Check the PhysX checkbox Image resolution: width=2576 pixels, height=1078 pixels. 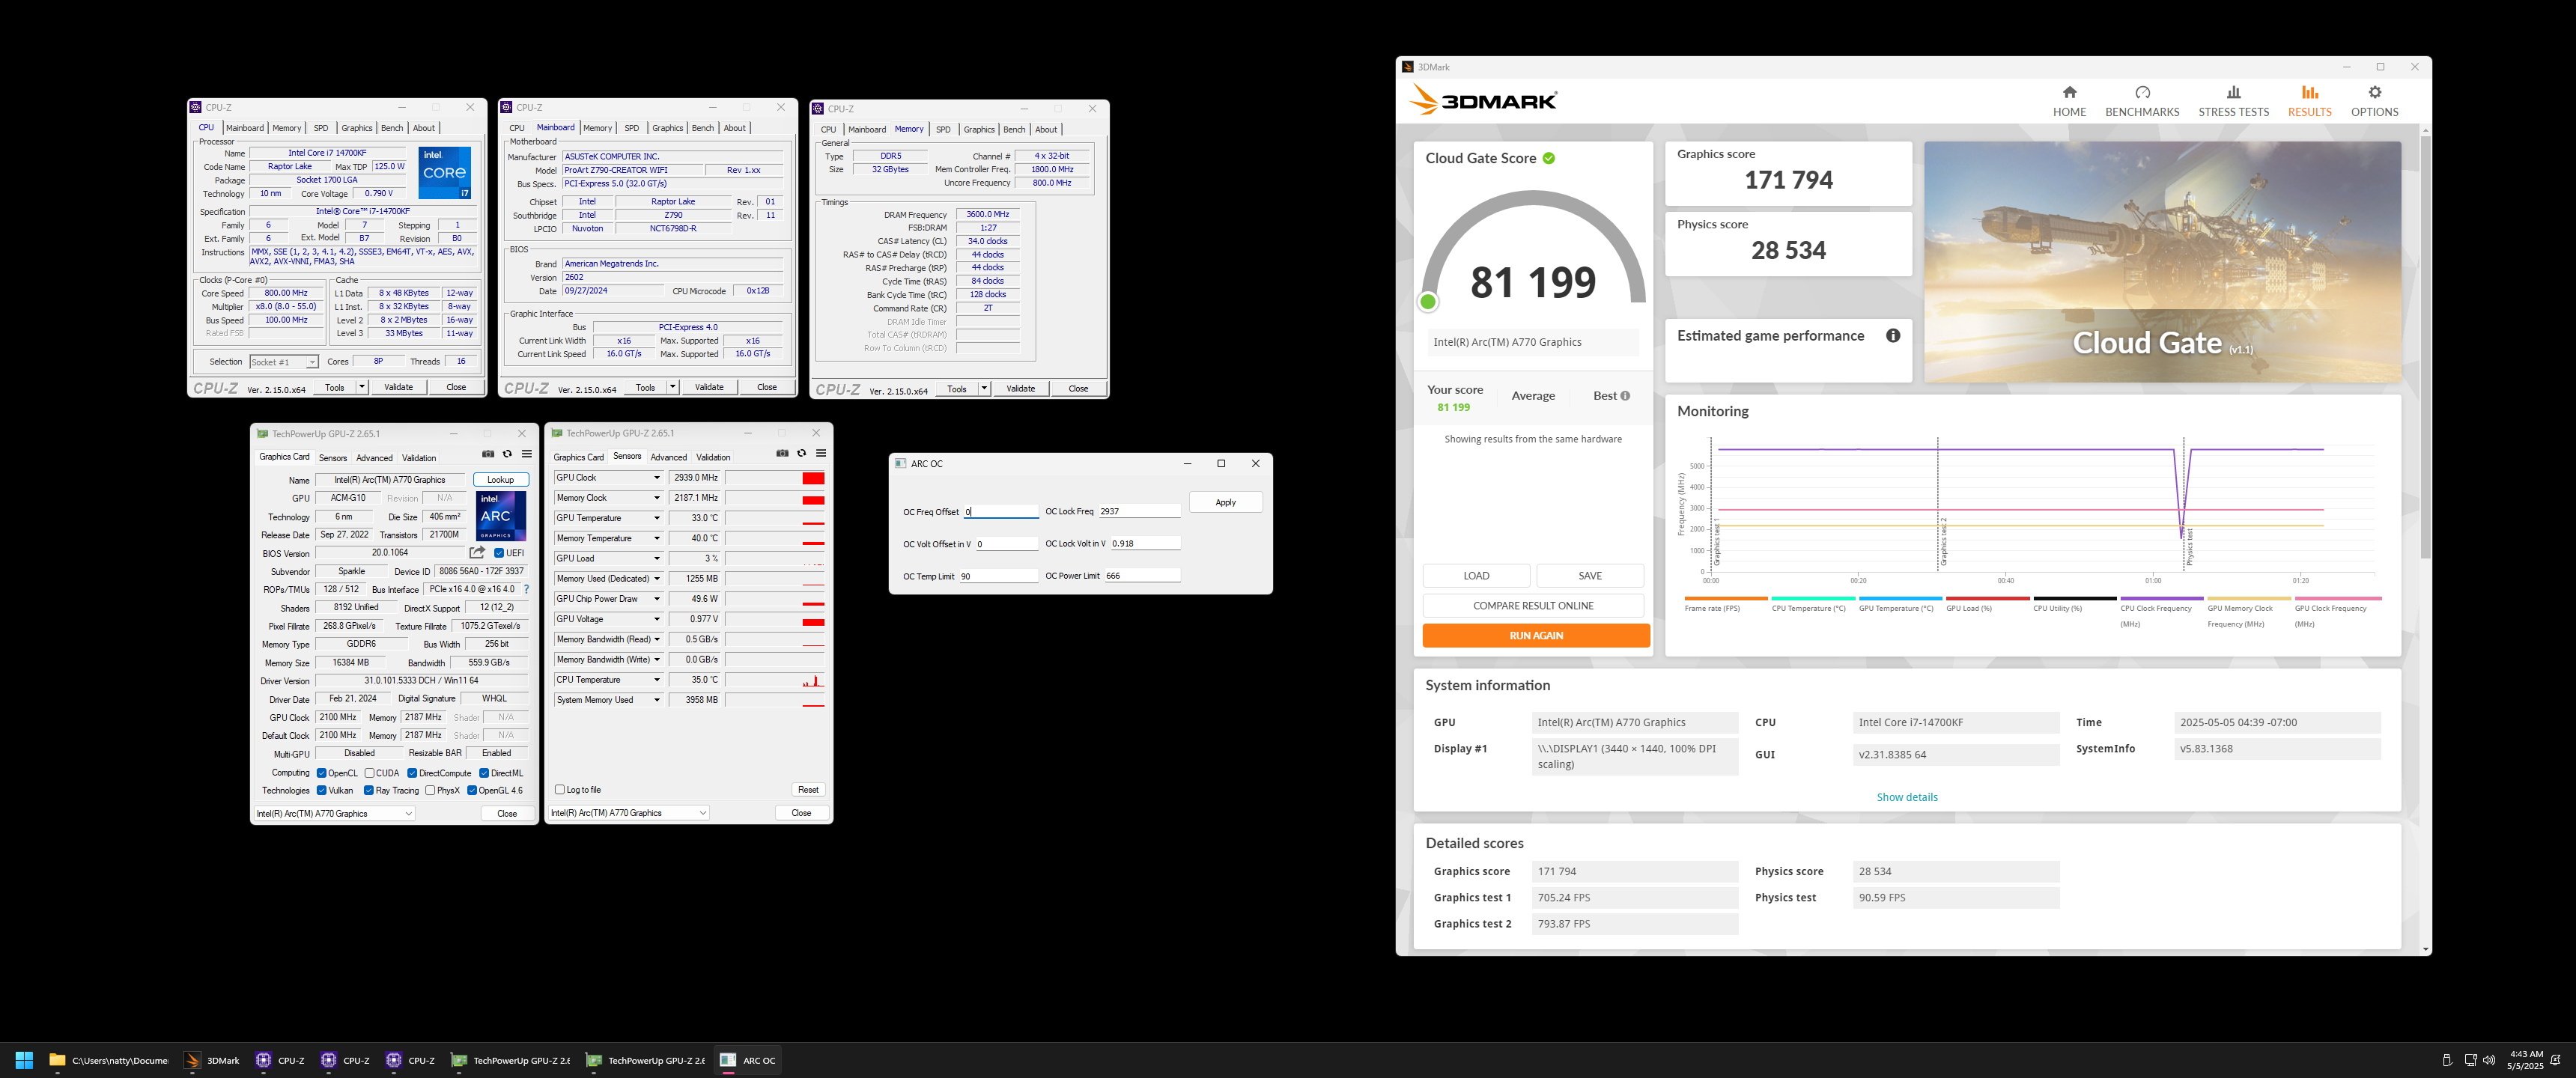pos(430,790)
